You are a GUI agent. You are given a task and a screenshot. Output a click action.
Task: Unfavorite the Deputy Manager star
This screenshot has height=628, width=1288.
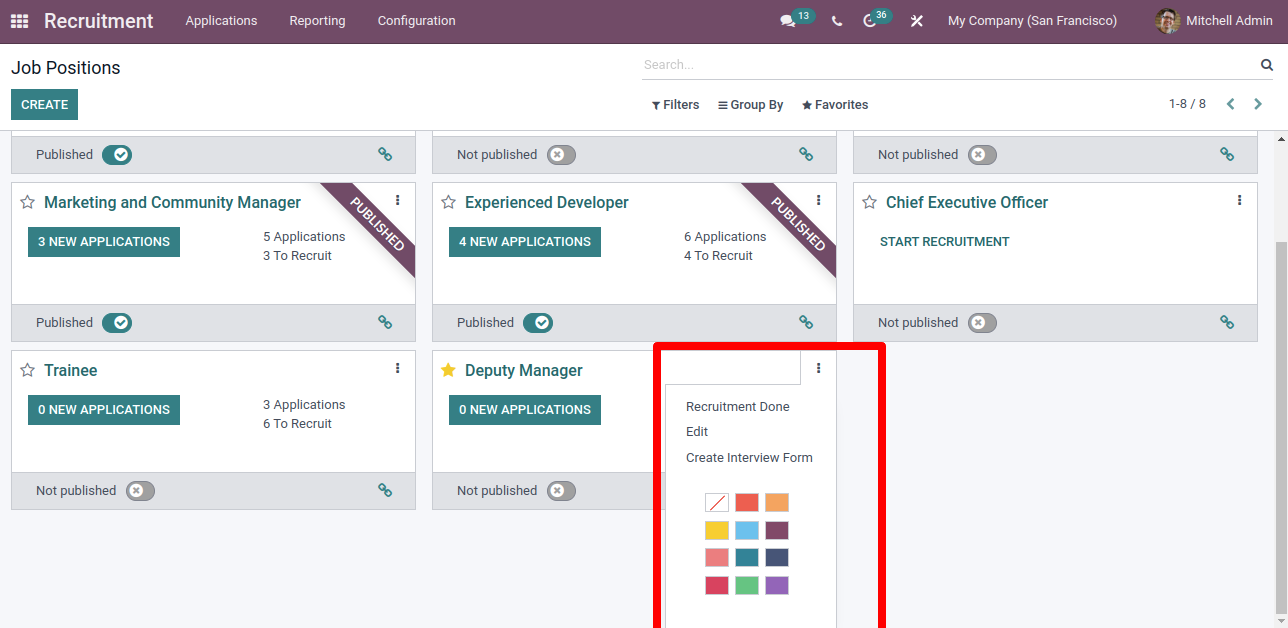coord(449,371)
